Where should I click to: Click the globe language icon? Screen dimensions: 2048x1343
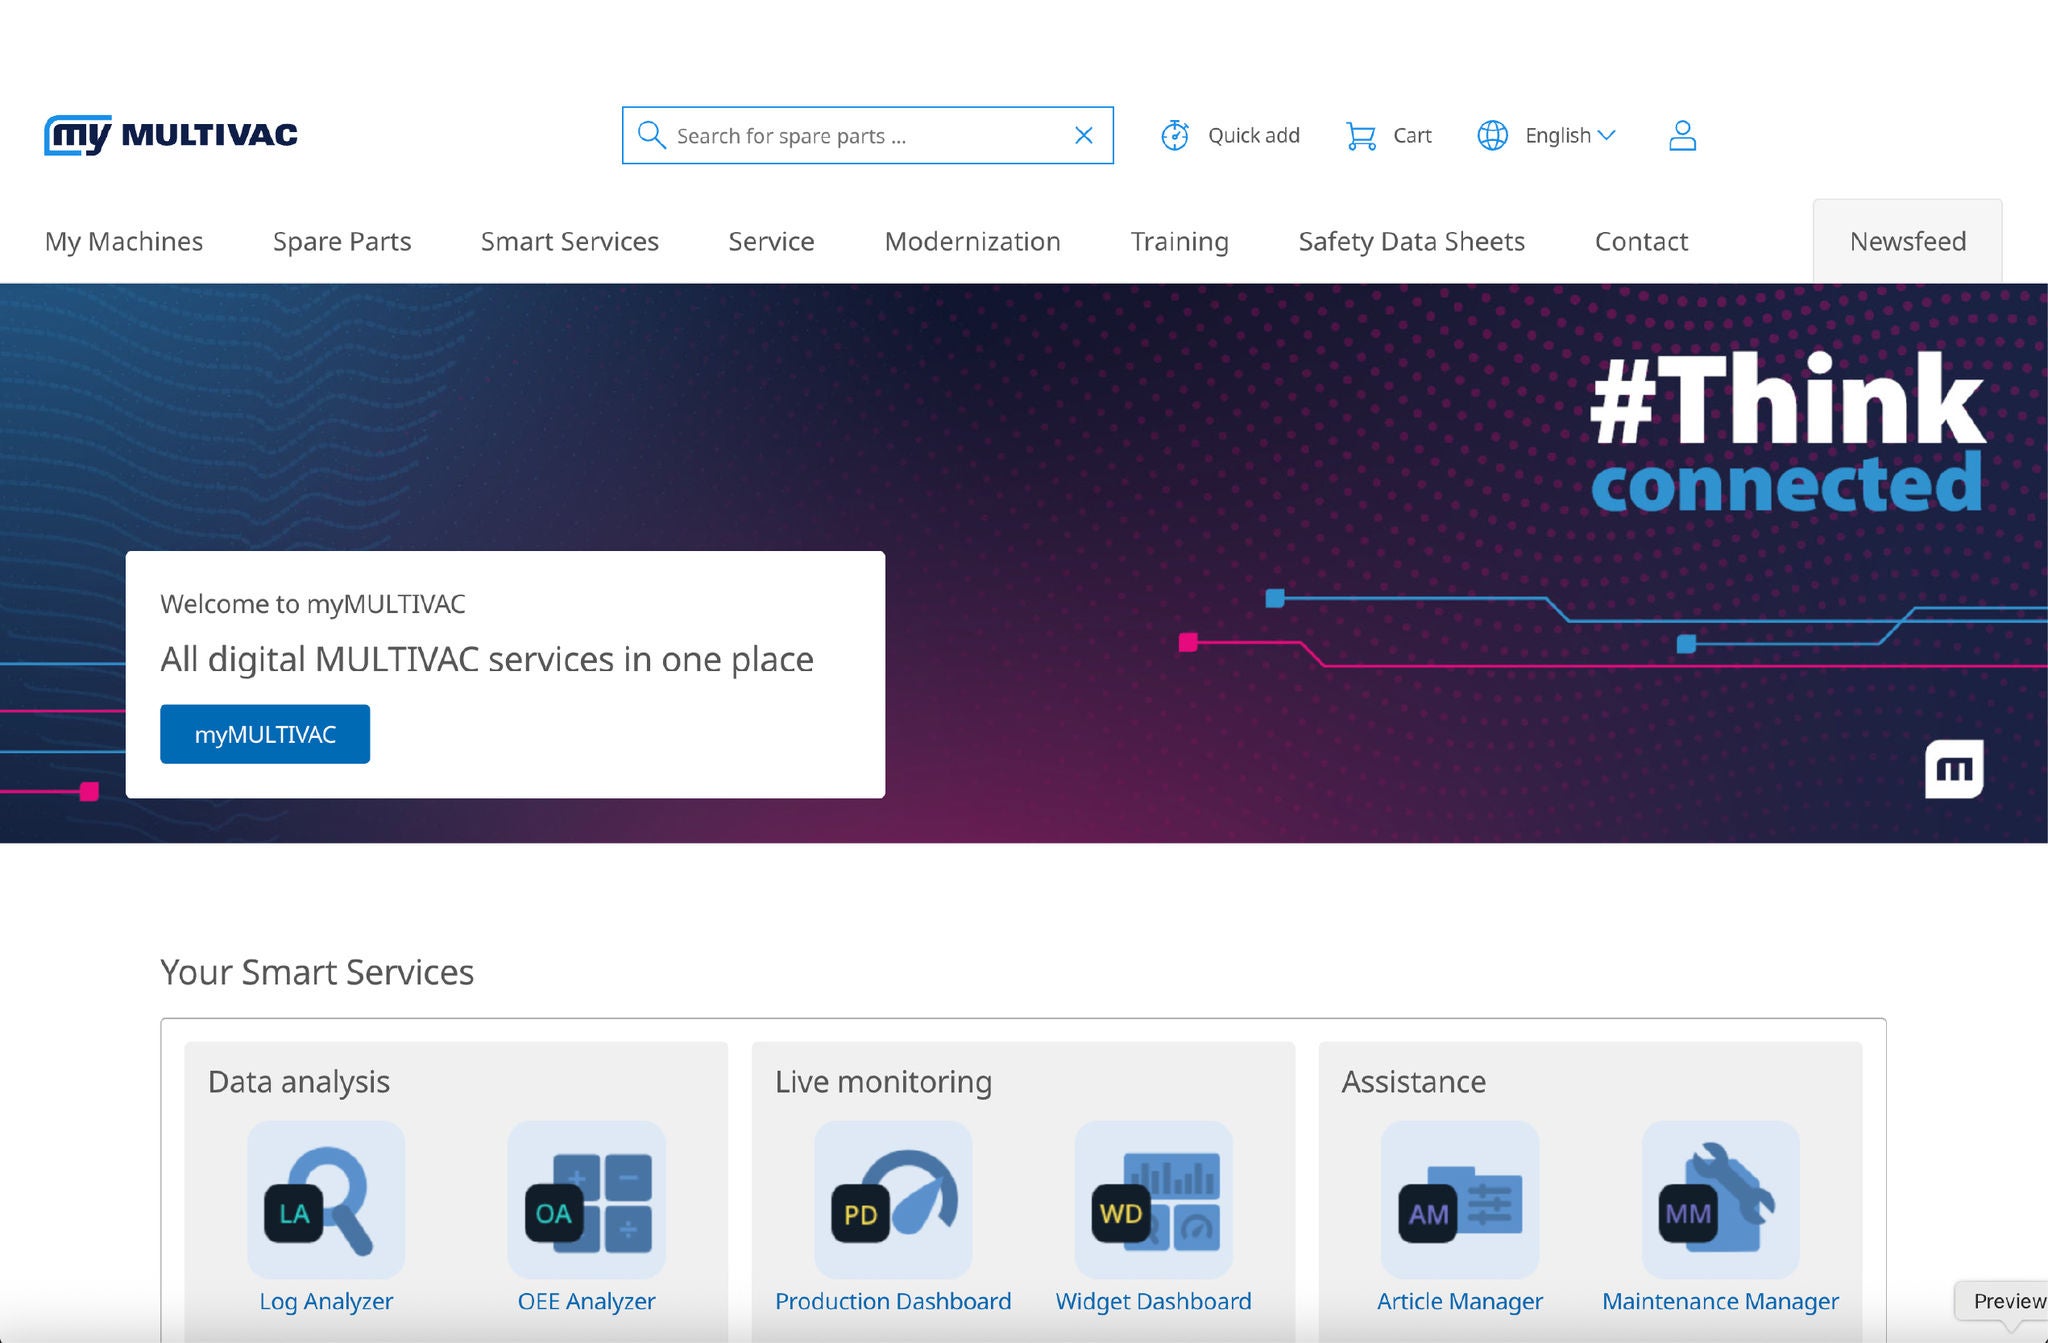point(1492,135)
